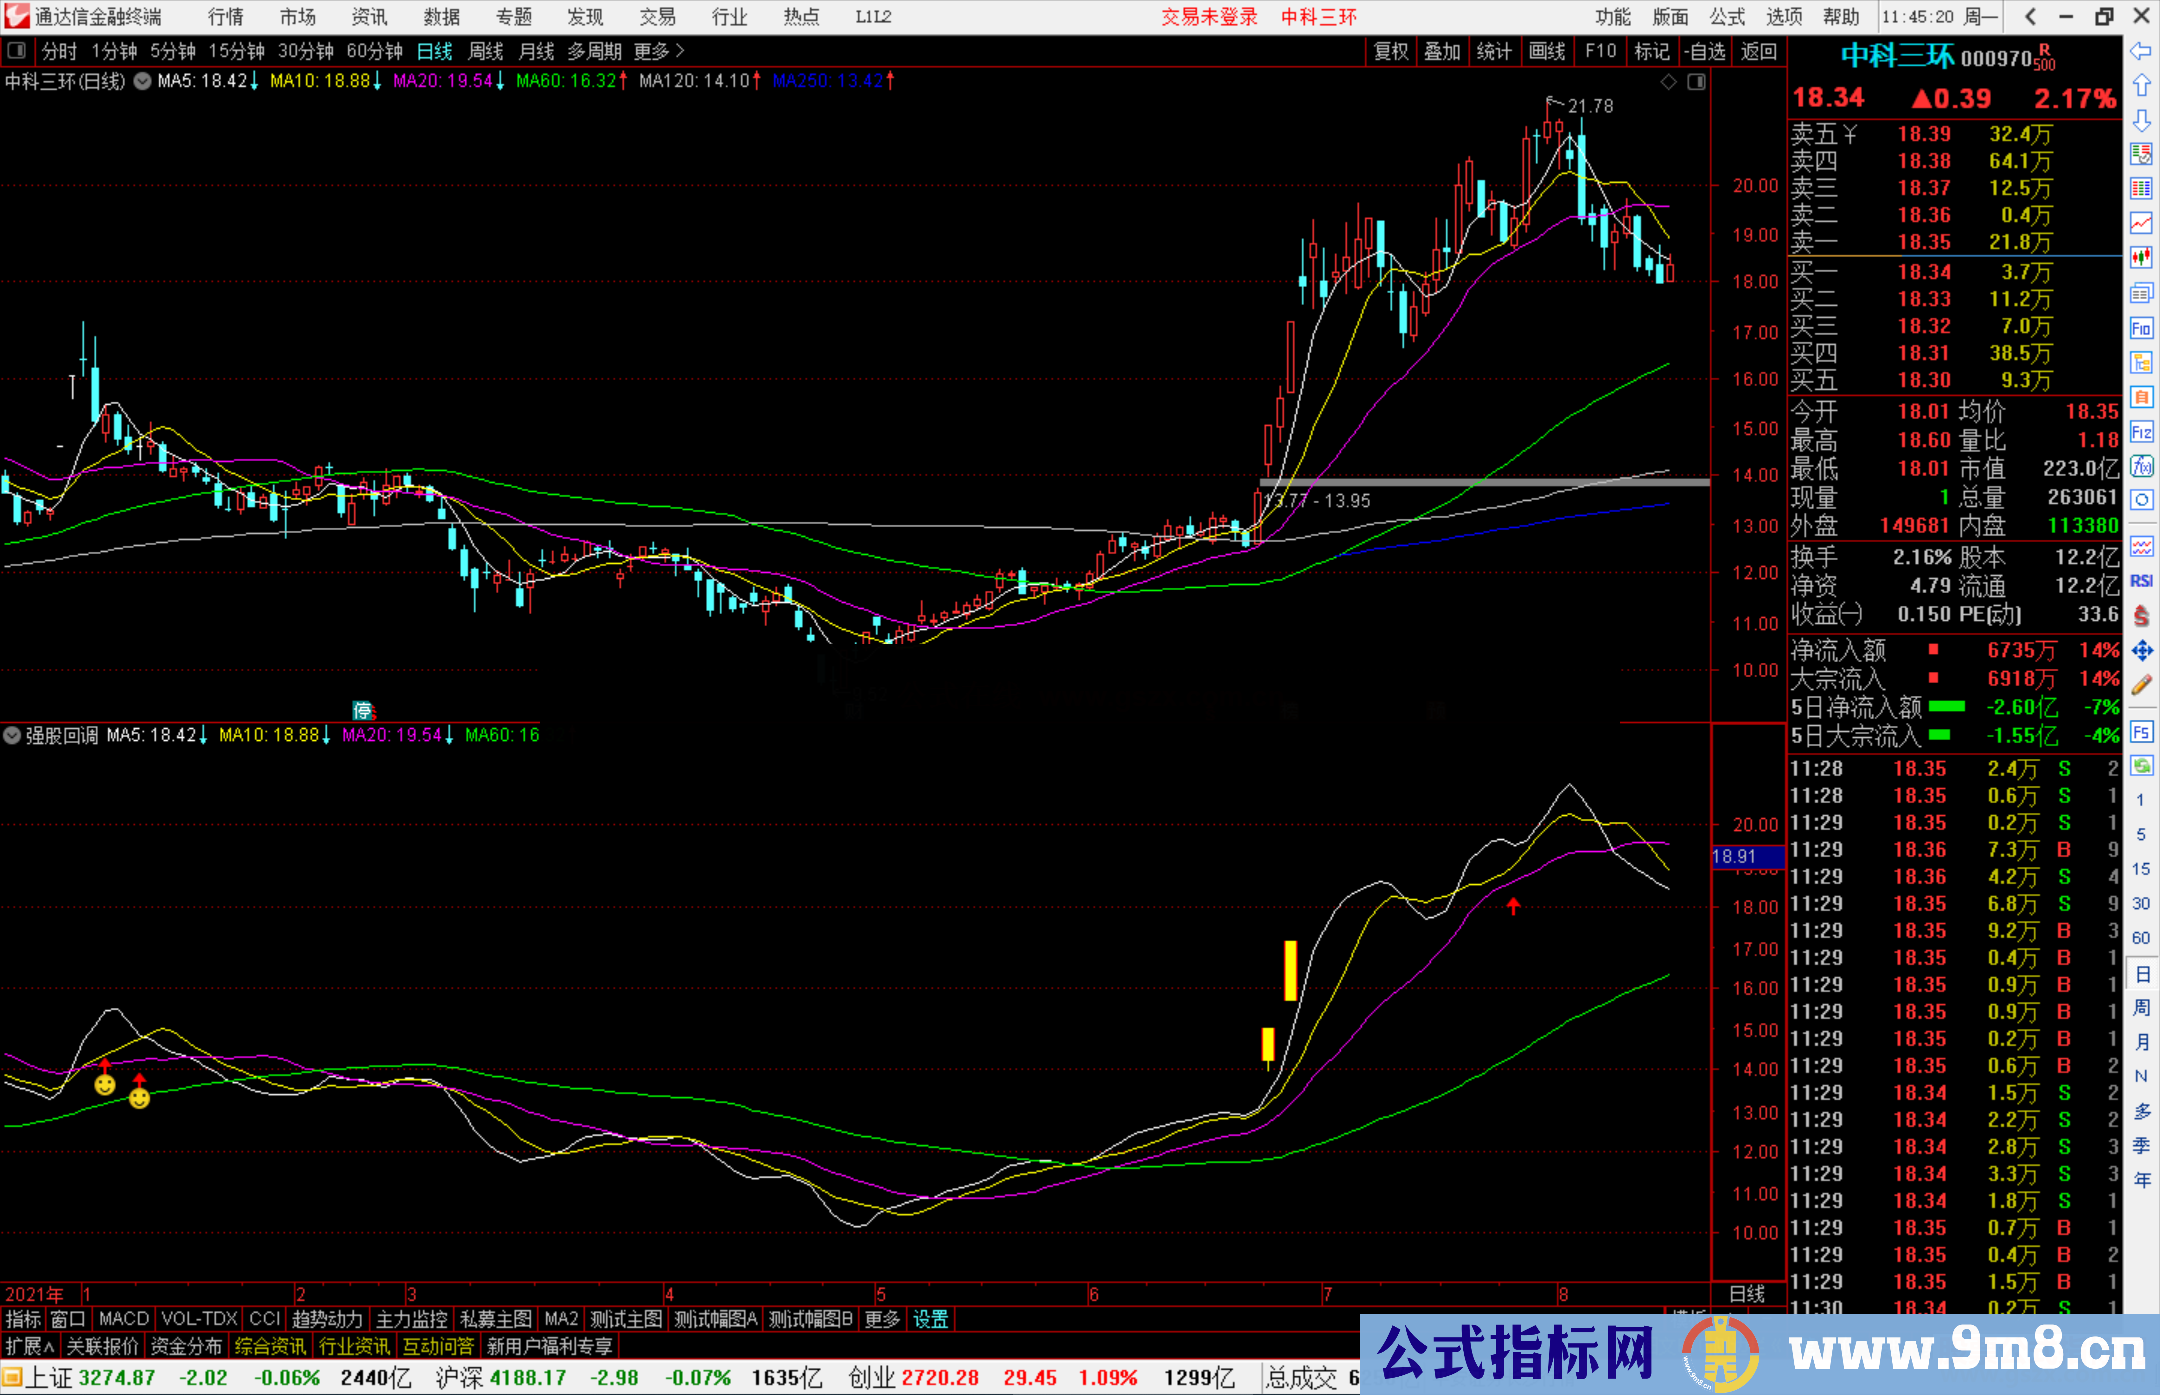The image size is (2160, 1395).
Task: Click the 复权 button
Action: [x=1391, y=50]
